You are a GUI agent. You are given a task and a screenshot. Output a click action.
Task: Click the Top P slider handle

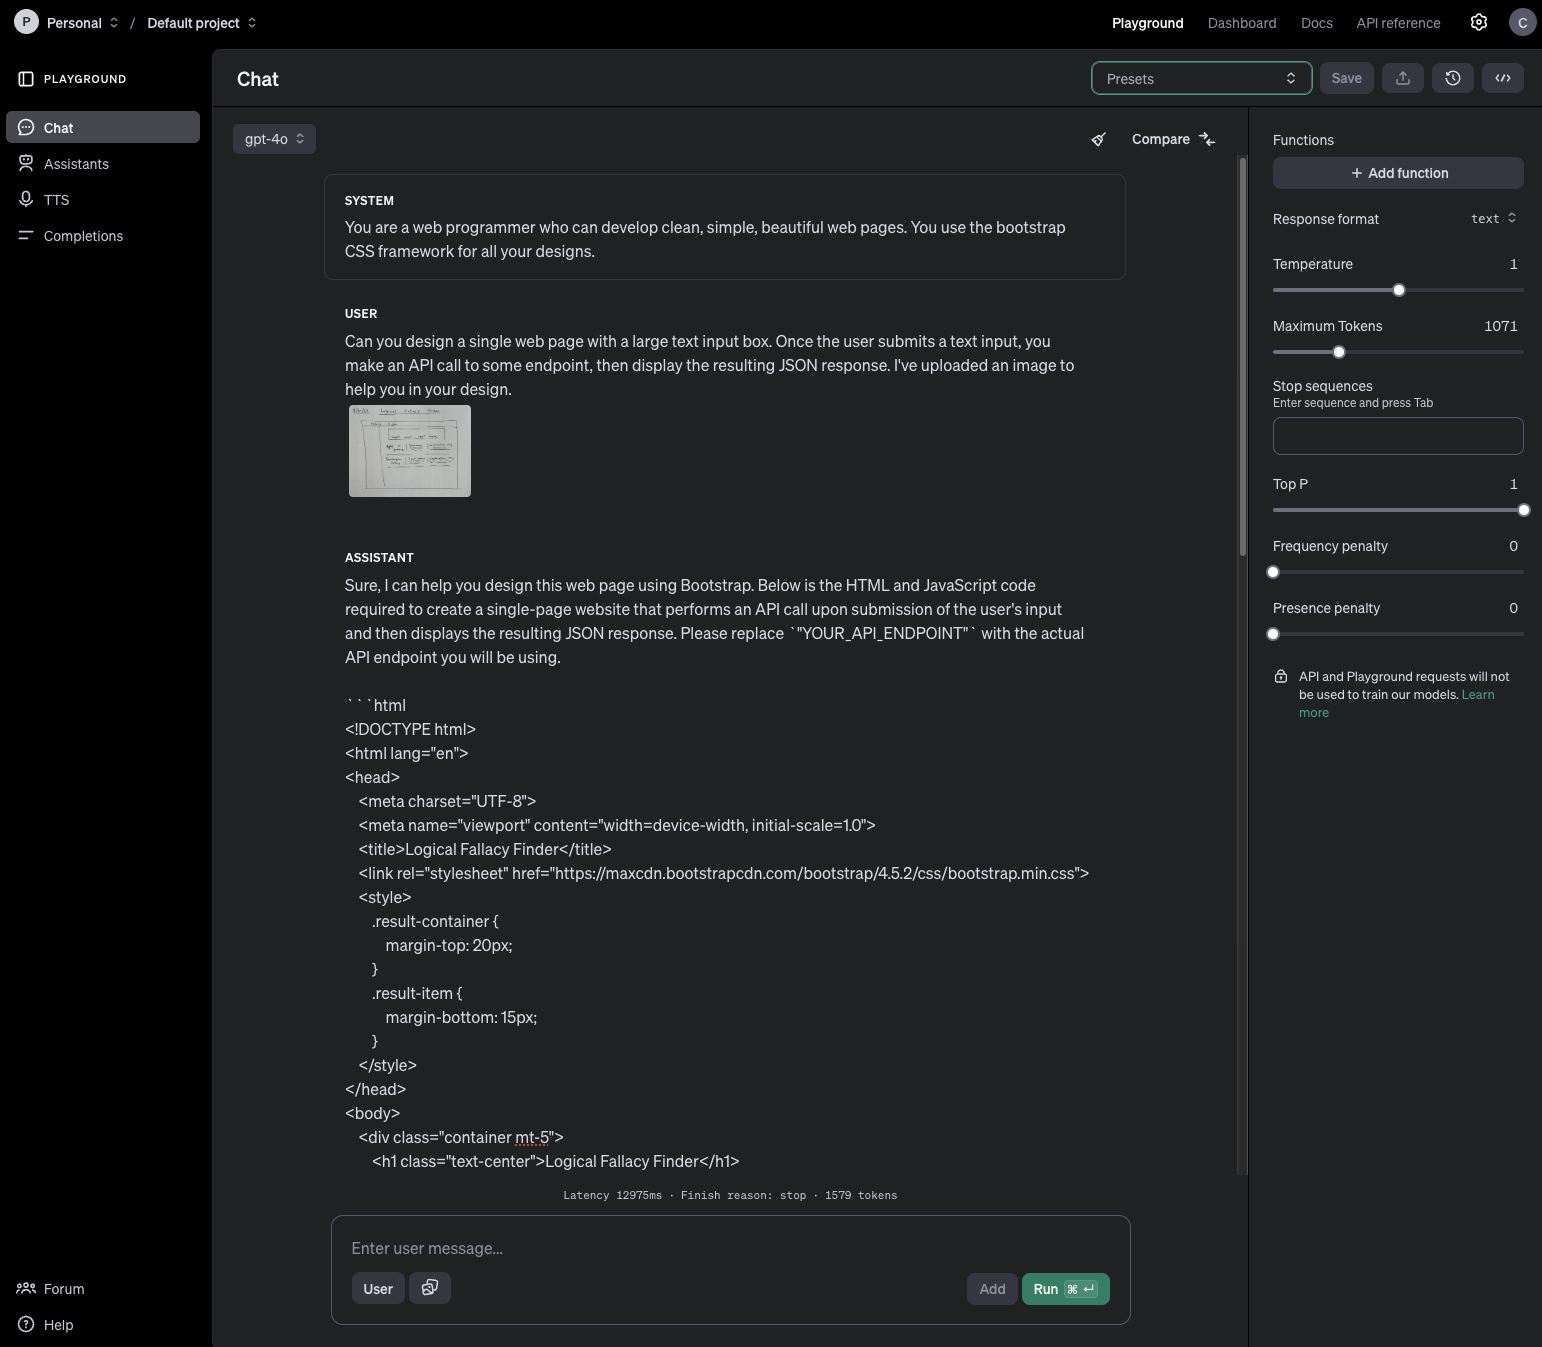[x=1524, y=510]
